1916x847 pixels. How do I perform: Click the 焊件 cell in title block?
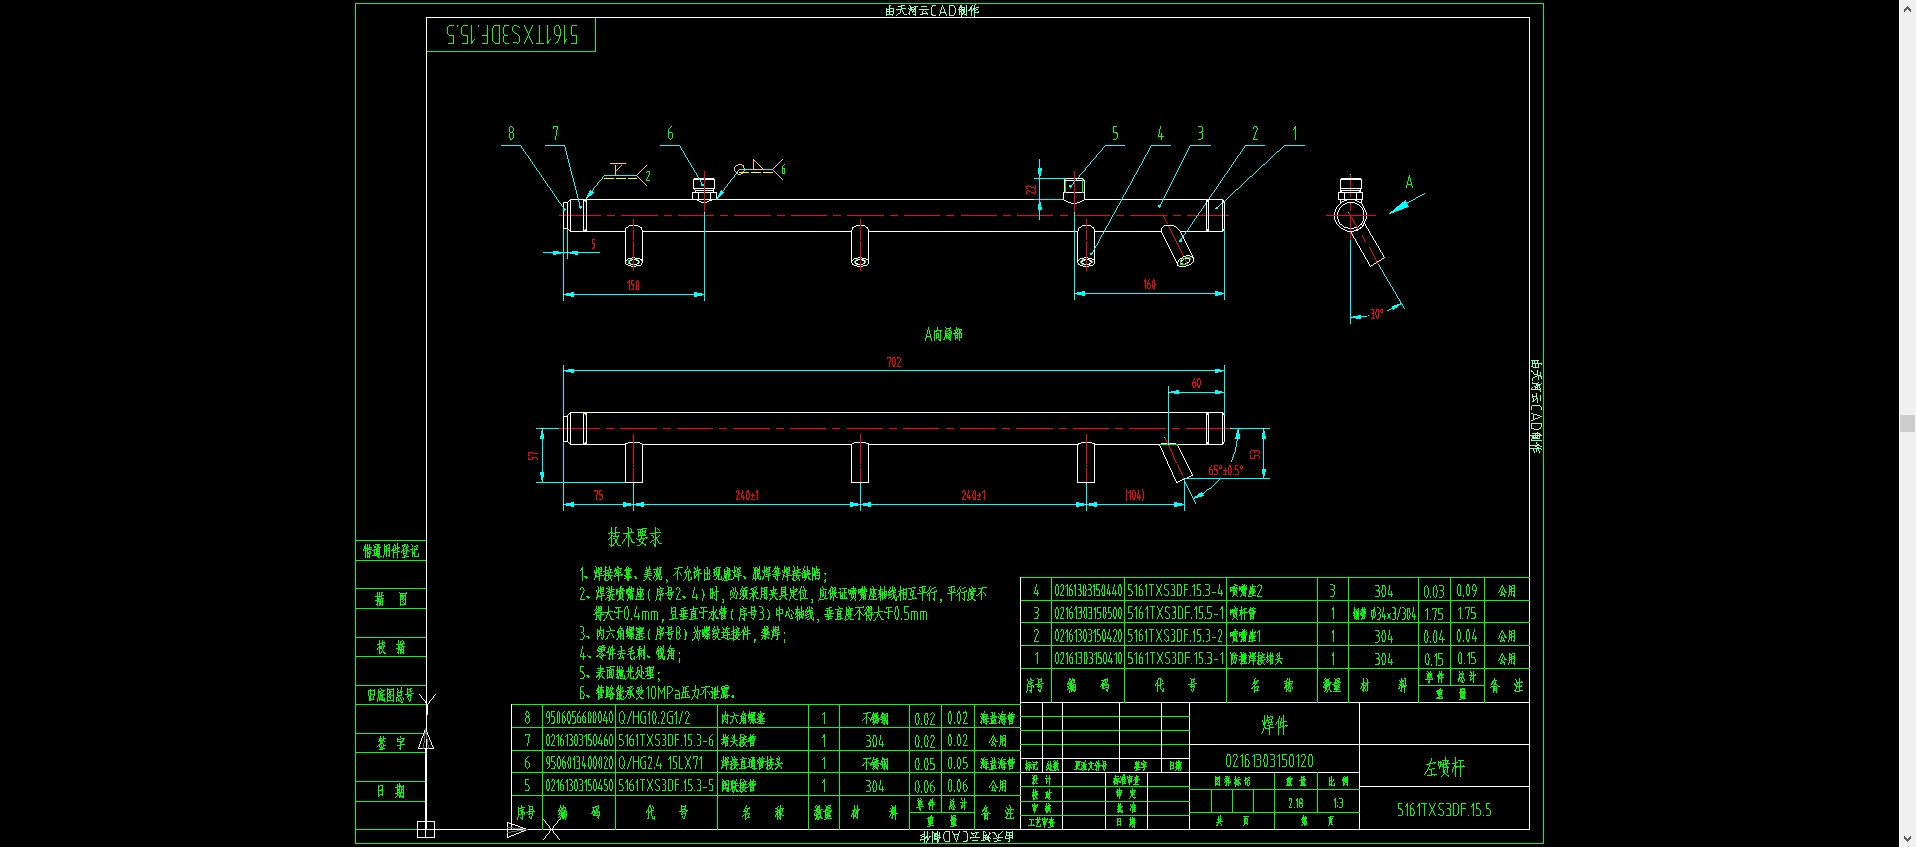(x=1274, y=725)
